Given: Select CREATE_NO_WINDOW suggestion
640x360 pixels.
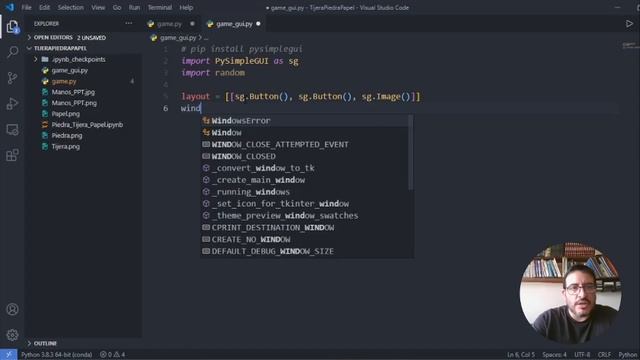Looking at the screenshot, I should pos(305,239).
